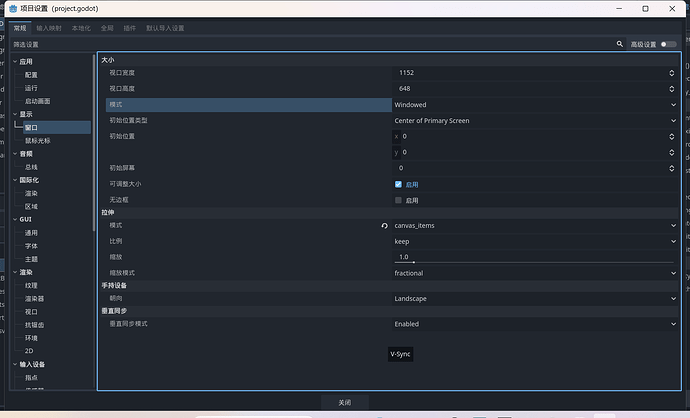
Task: Select 渲染器 in the settings tree
Action: [34, 299]
